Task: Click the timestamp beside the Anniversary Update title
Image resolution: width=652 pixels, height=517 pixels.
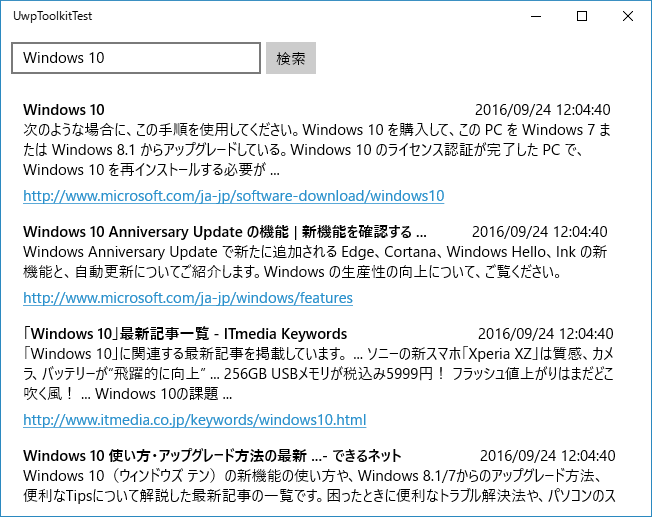Action: click(540, 232)
